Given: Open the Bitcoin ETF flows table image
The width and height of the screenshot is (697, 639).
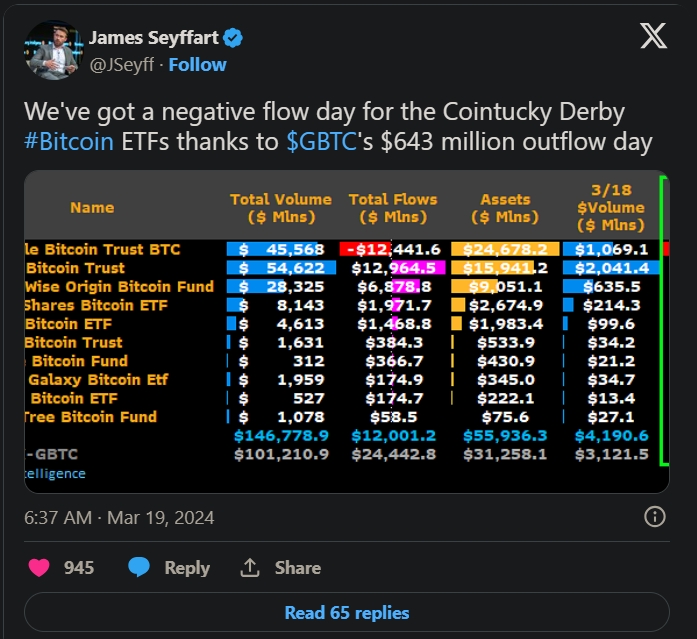Looking at the screenshot, I should point(347,331).
